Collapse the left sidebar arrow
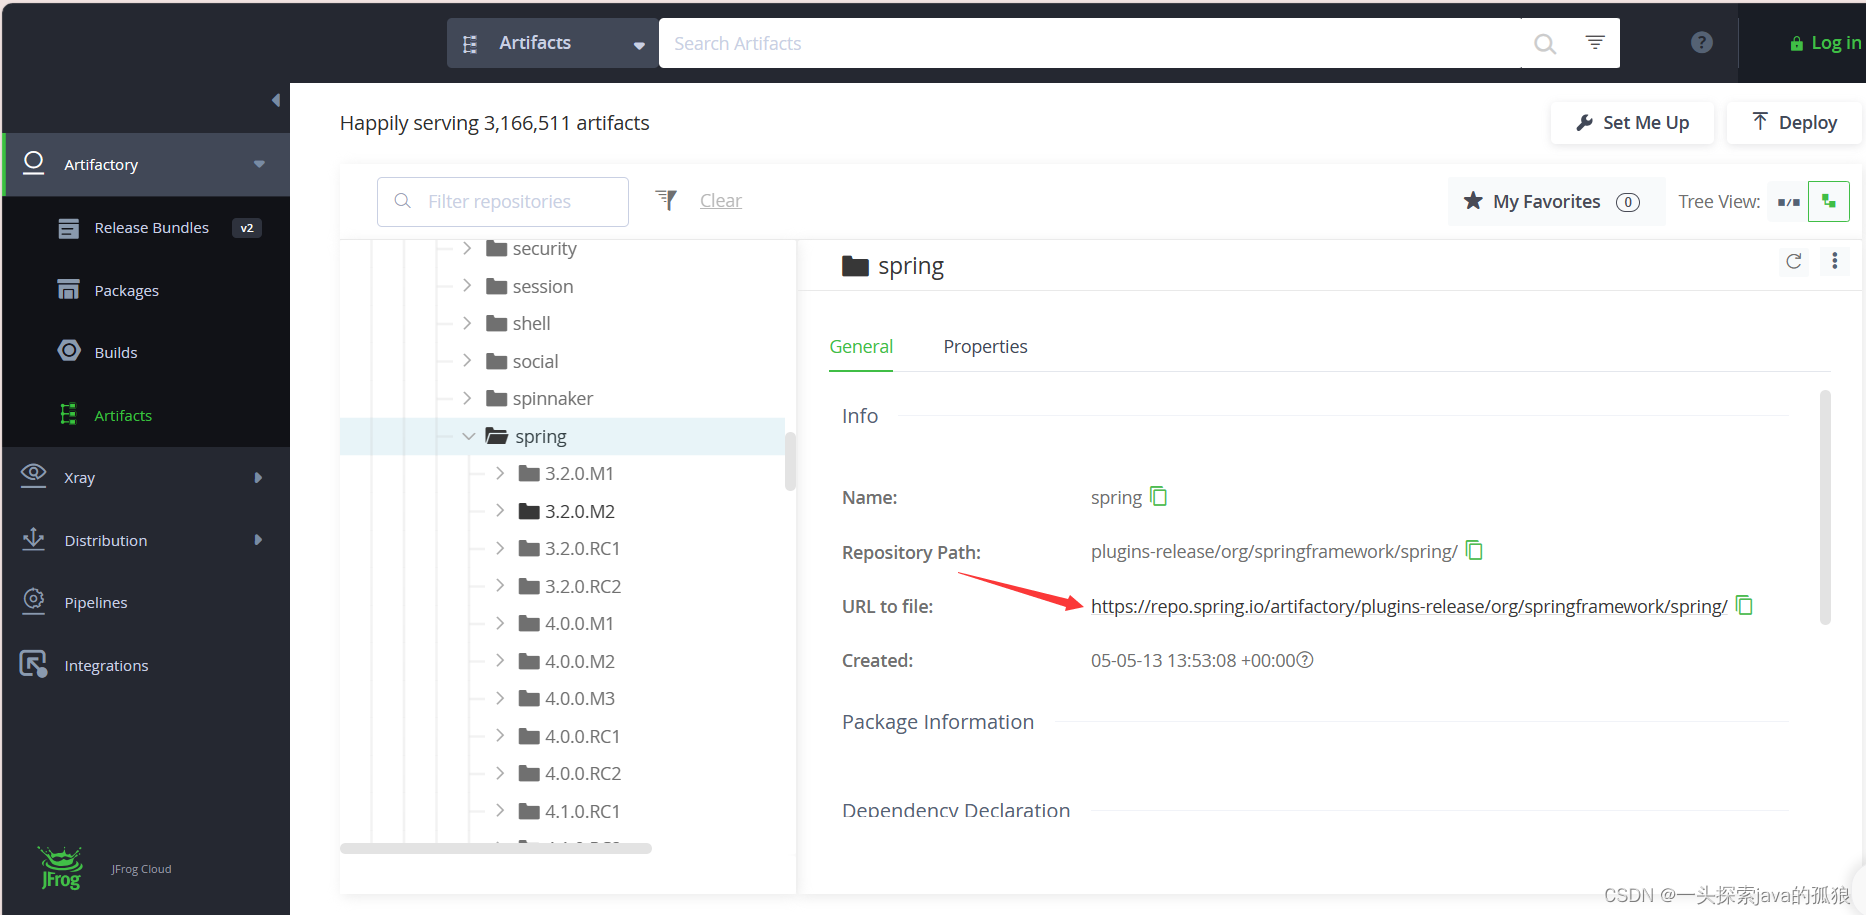Image resolution: width=1866 pixels, height=915 pixels. (x=276, y=100)
